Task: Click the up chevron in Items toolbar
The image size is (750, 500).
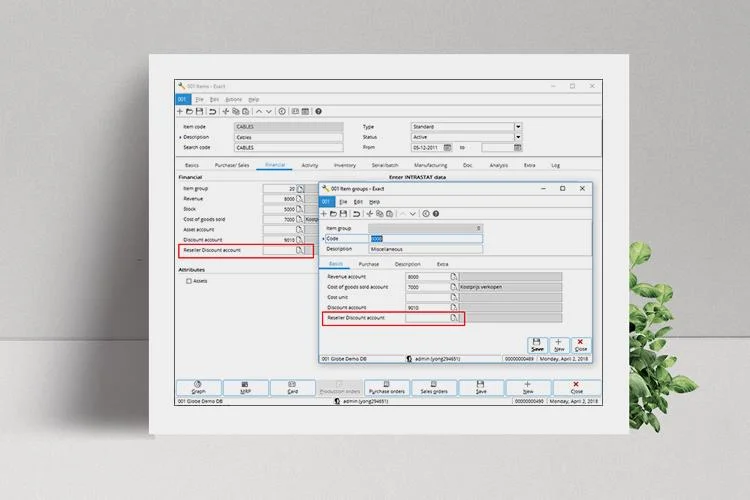Action: click(259, 111)
